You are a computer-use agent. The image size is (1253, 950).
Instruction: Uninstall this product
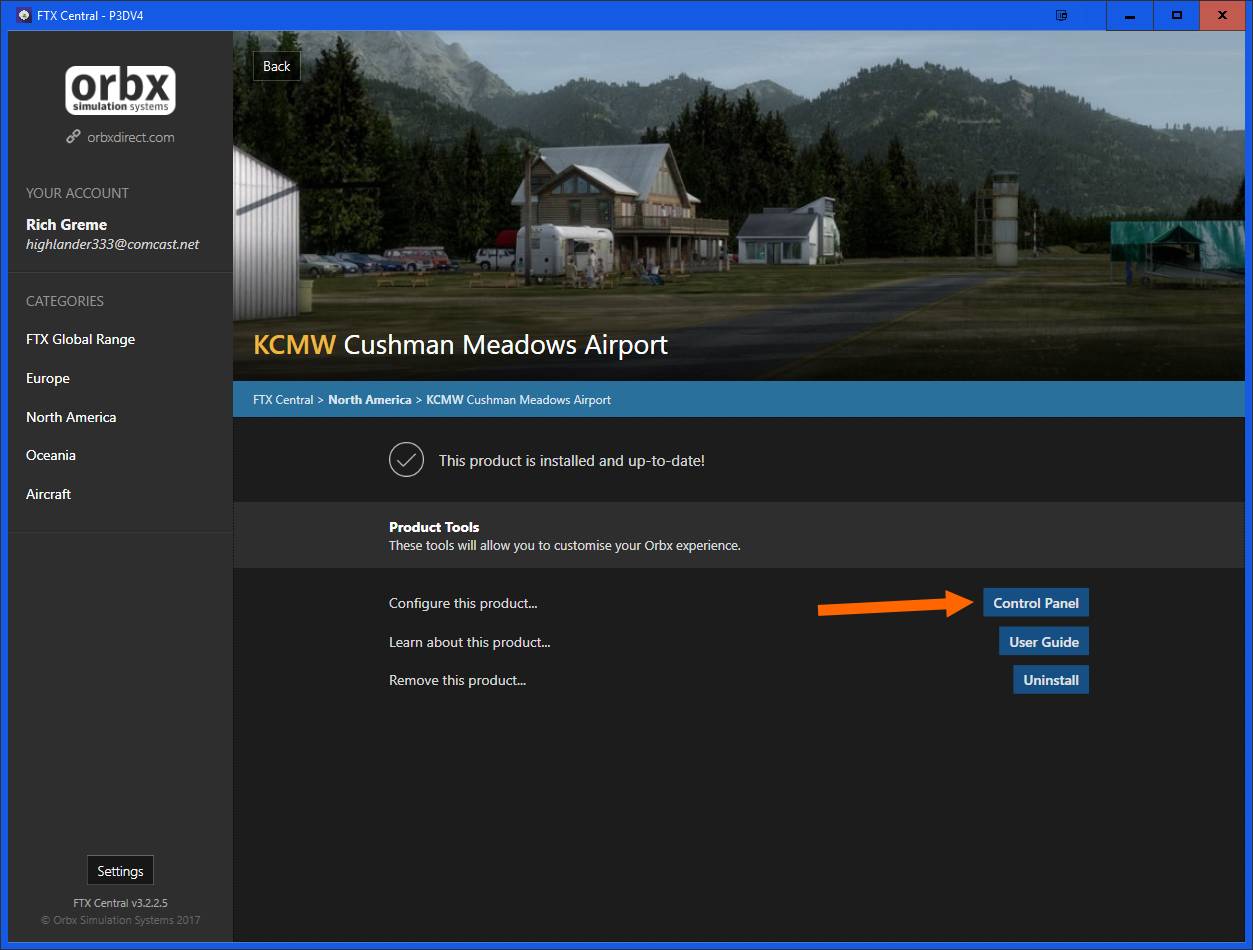(x=1051, y=680)
